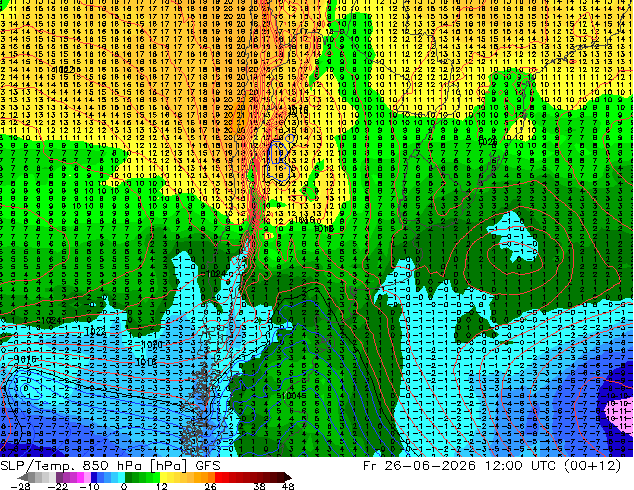Image resolution: width=634 pixels, height=490 pixels.
Task: Click the "-22" legend label
Action: tap(57, 486)
